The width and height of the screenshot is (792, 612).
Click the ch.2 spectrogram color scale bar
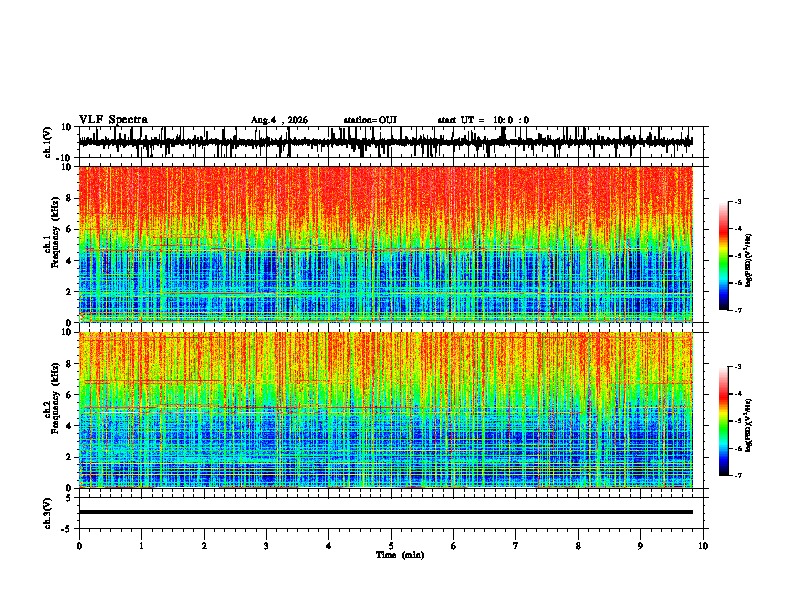coord(724,421)
